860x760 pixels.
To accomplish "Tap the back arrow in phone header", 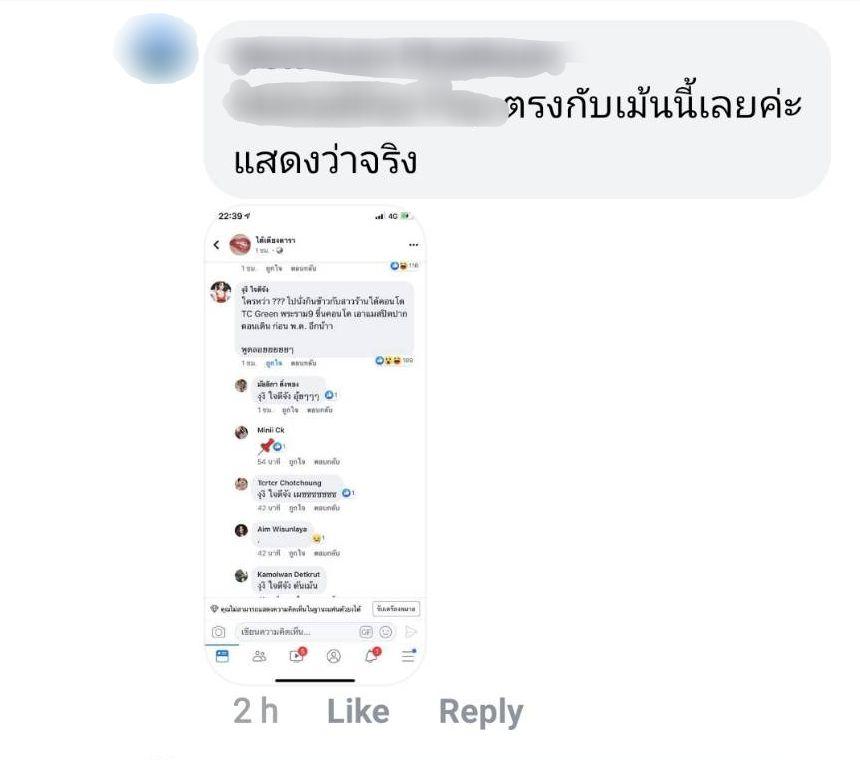I will 216,245.
